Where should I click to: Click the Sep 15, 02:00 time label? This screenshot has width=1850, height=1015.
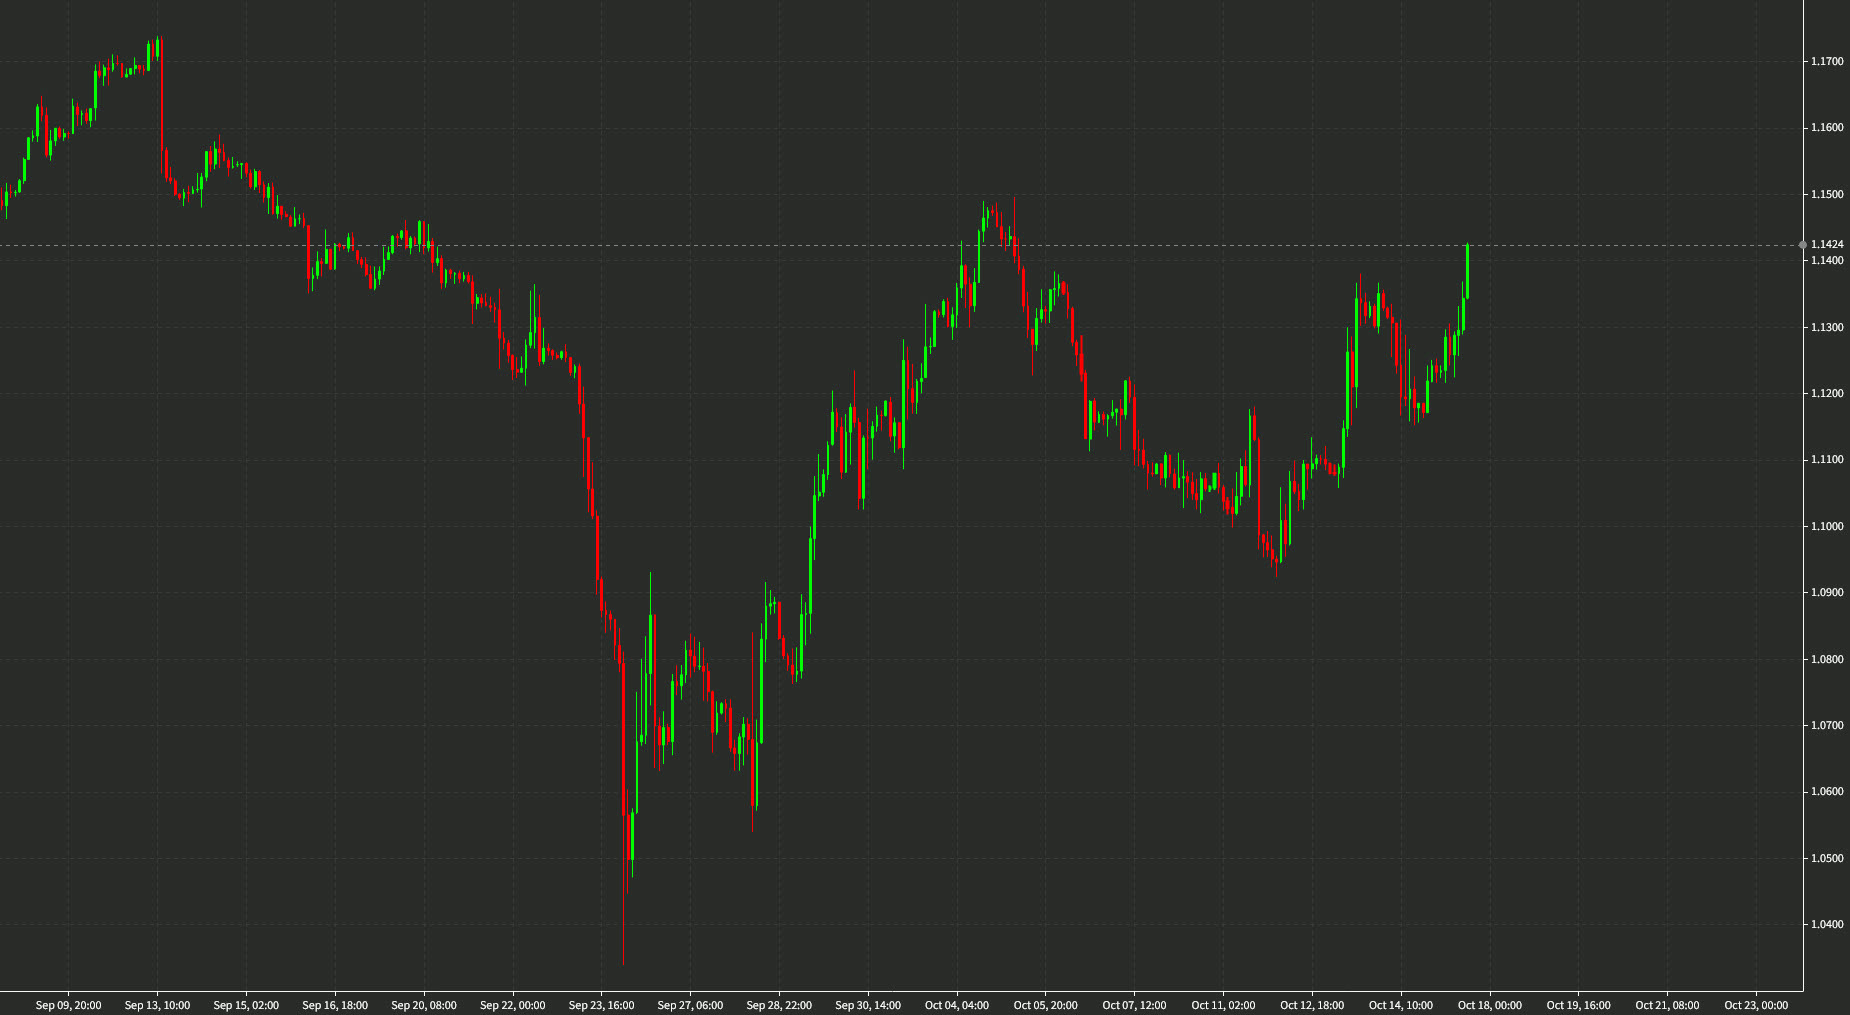click(246, 1005)
